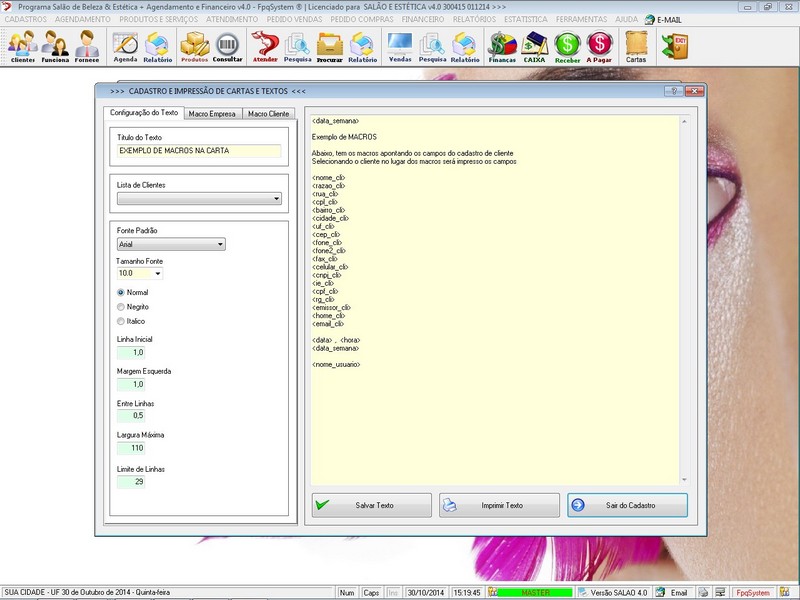Click the Salvar Texto button
The image size is (800, 600).
pos(371,505)
